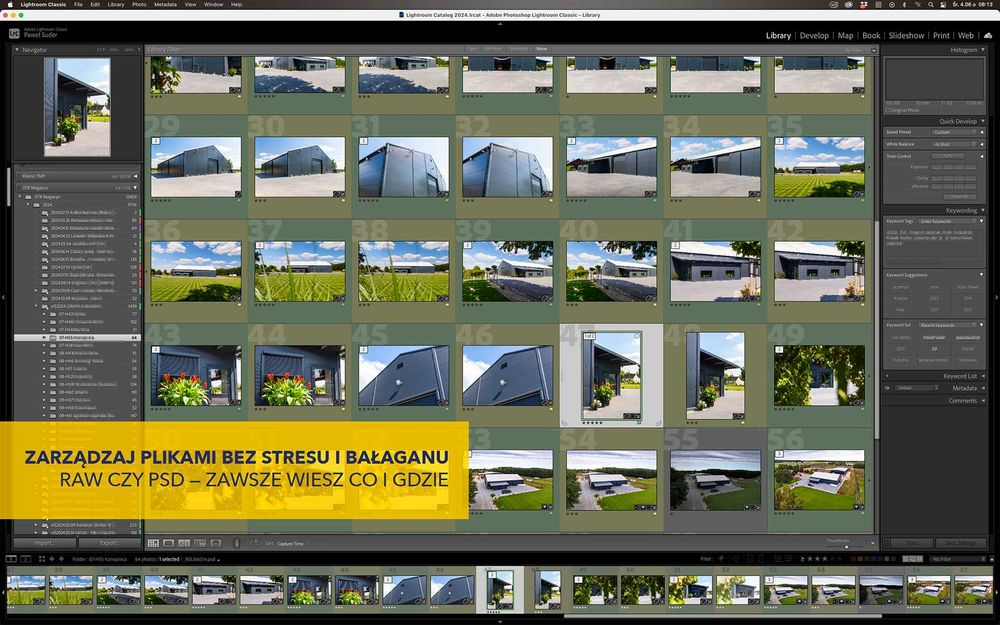Collapse the Histogram panel
The image size is (1000, 625).
coord(983,50)
